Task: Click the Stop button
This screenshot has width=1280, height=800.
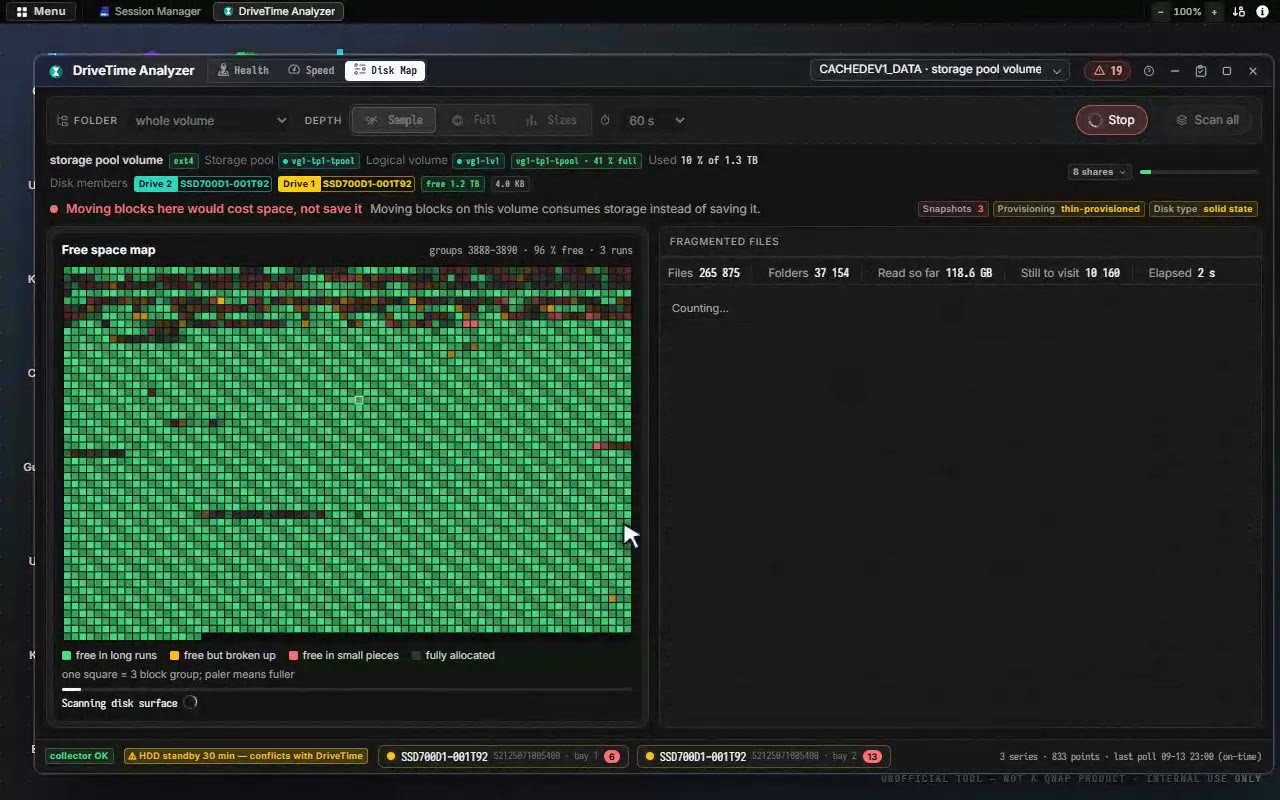Action: (1111, 120)
